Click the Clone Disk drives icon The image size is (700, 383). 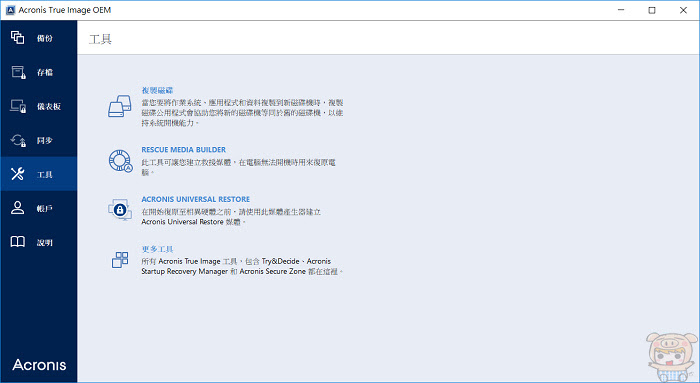coord(120,106)
